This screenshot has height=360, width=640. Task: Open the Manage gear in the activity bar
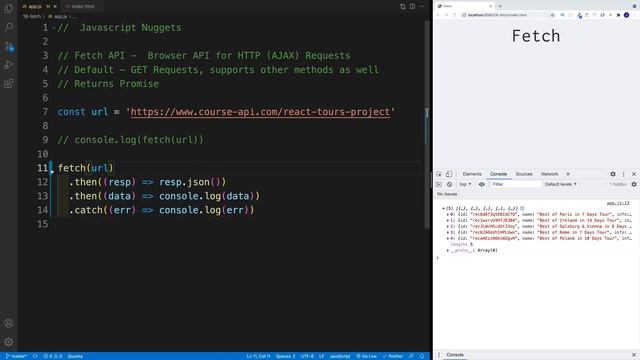point(9,342)
